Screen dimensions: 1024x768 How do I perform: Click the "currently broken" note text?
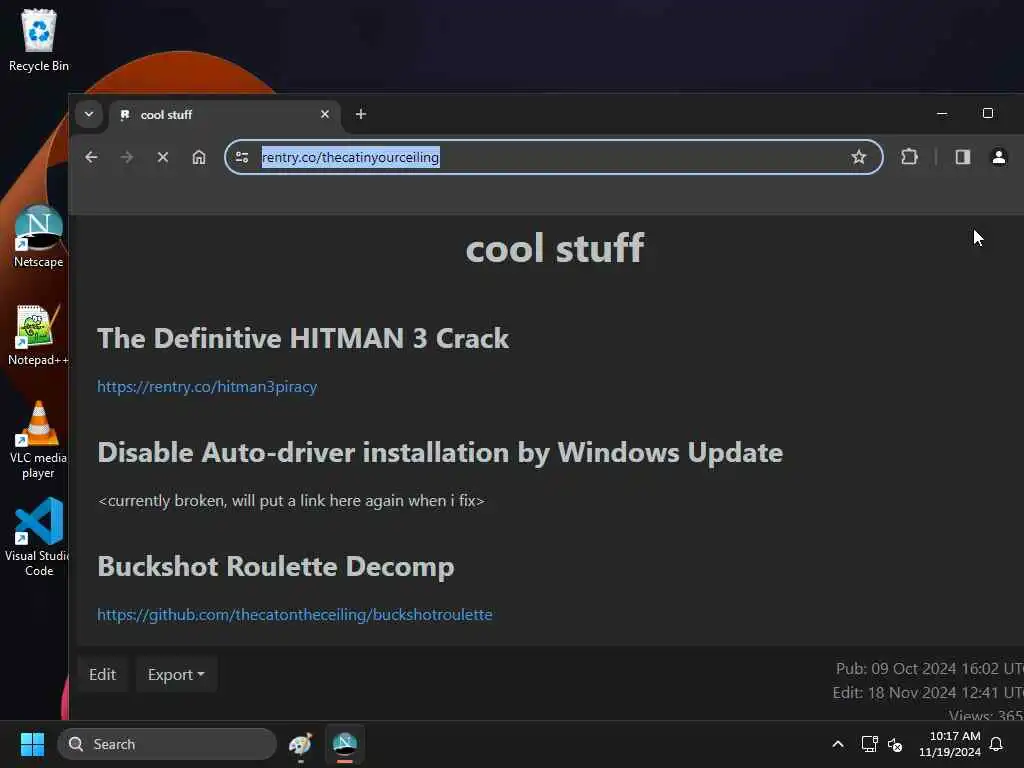pyautogui.click(x=291, y=501)
